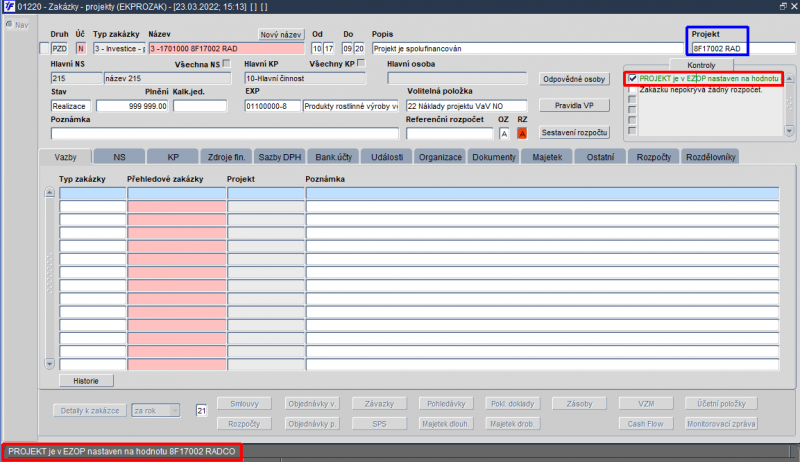This screenshot has height=462, width=800.
Task: Open the KP tab
Action: (x=173, y=157)
